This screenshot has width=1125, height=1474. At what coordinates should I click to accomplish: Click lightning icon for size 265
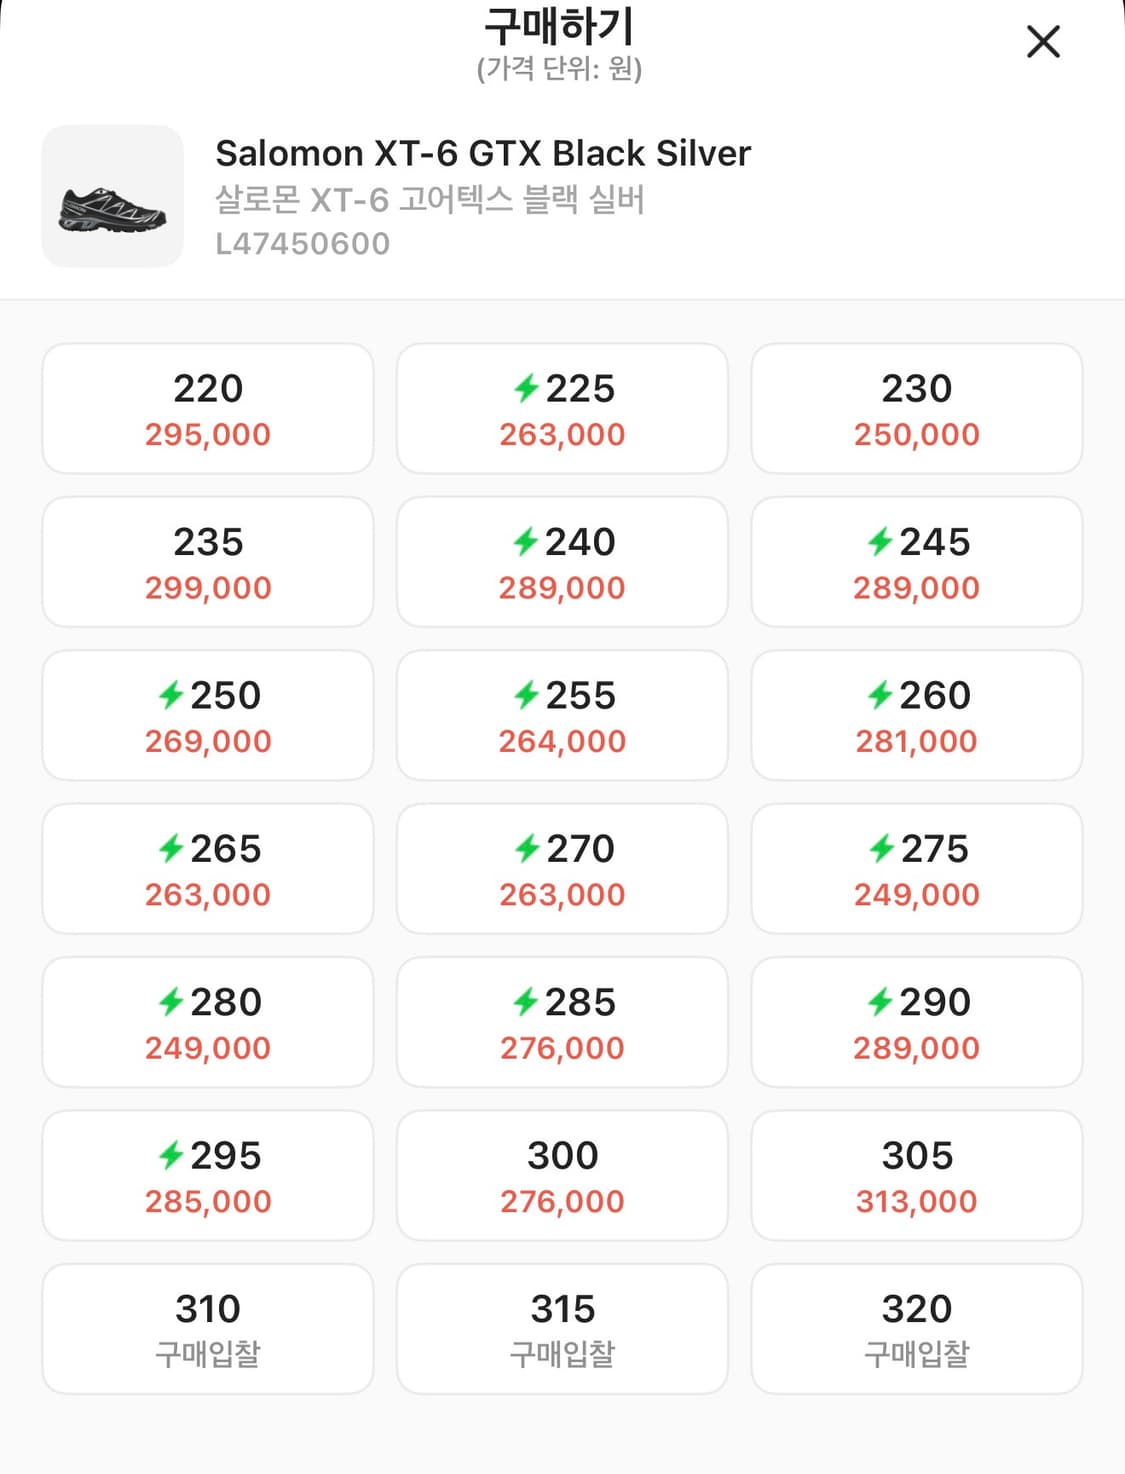(171, 849)
